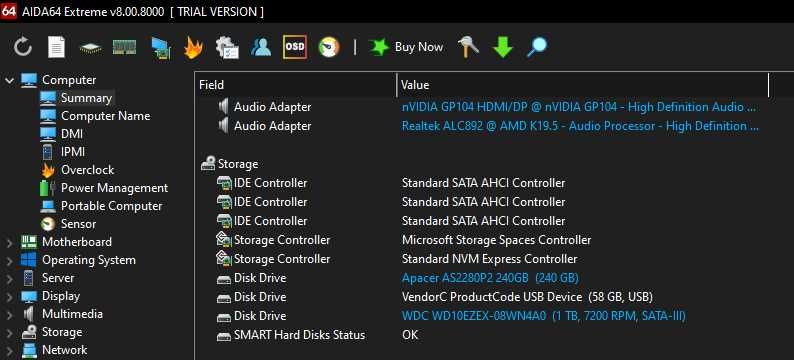Screen dimensions: 794x360
Task: Expand the Server tree node
Action: [x=9, y=278]
